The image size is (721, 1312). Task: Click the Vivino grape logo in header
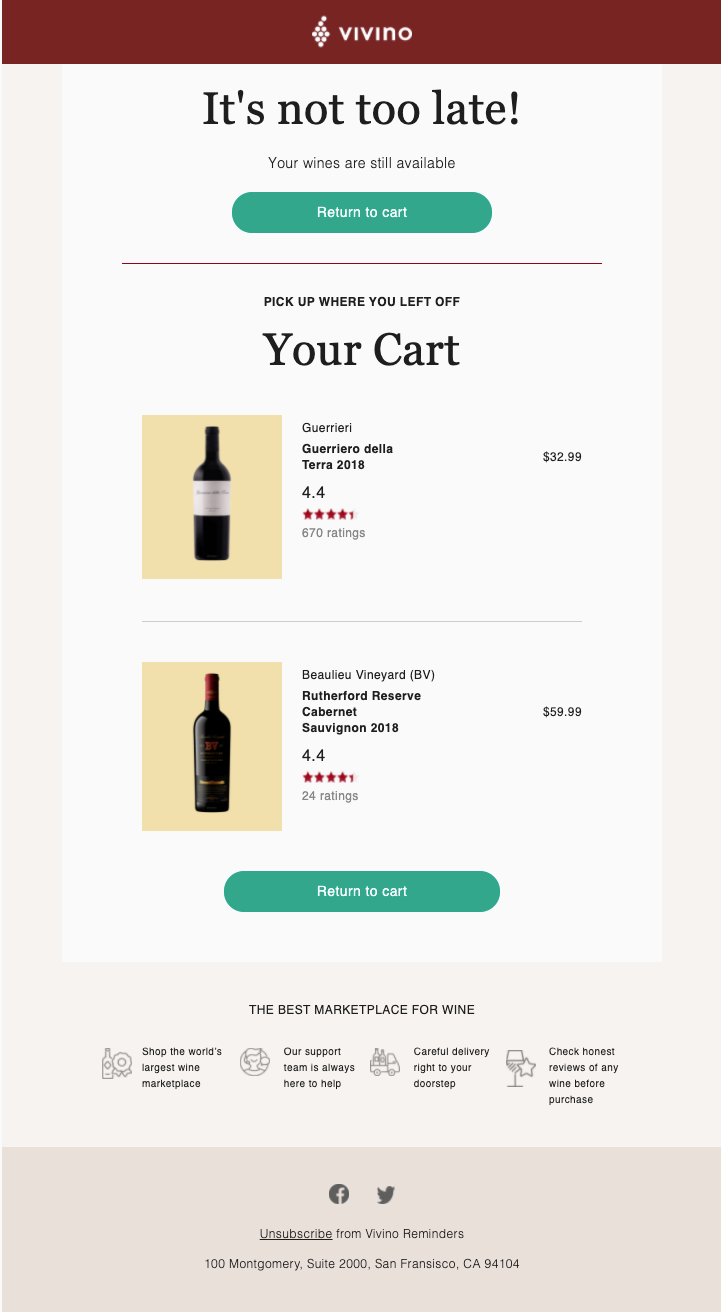pyautogui.click(x=321, y=32)
